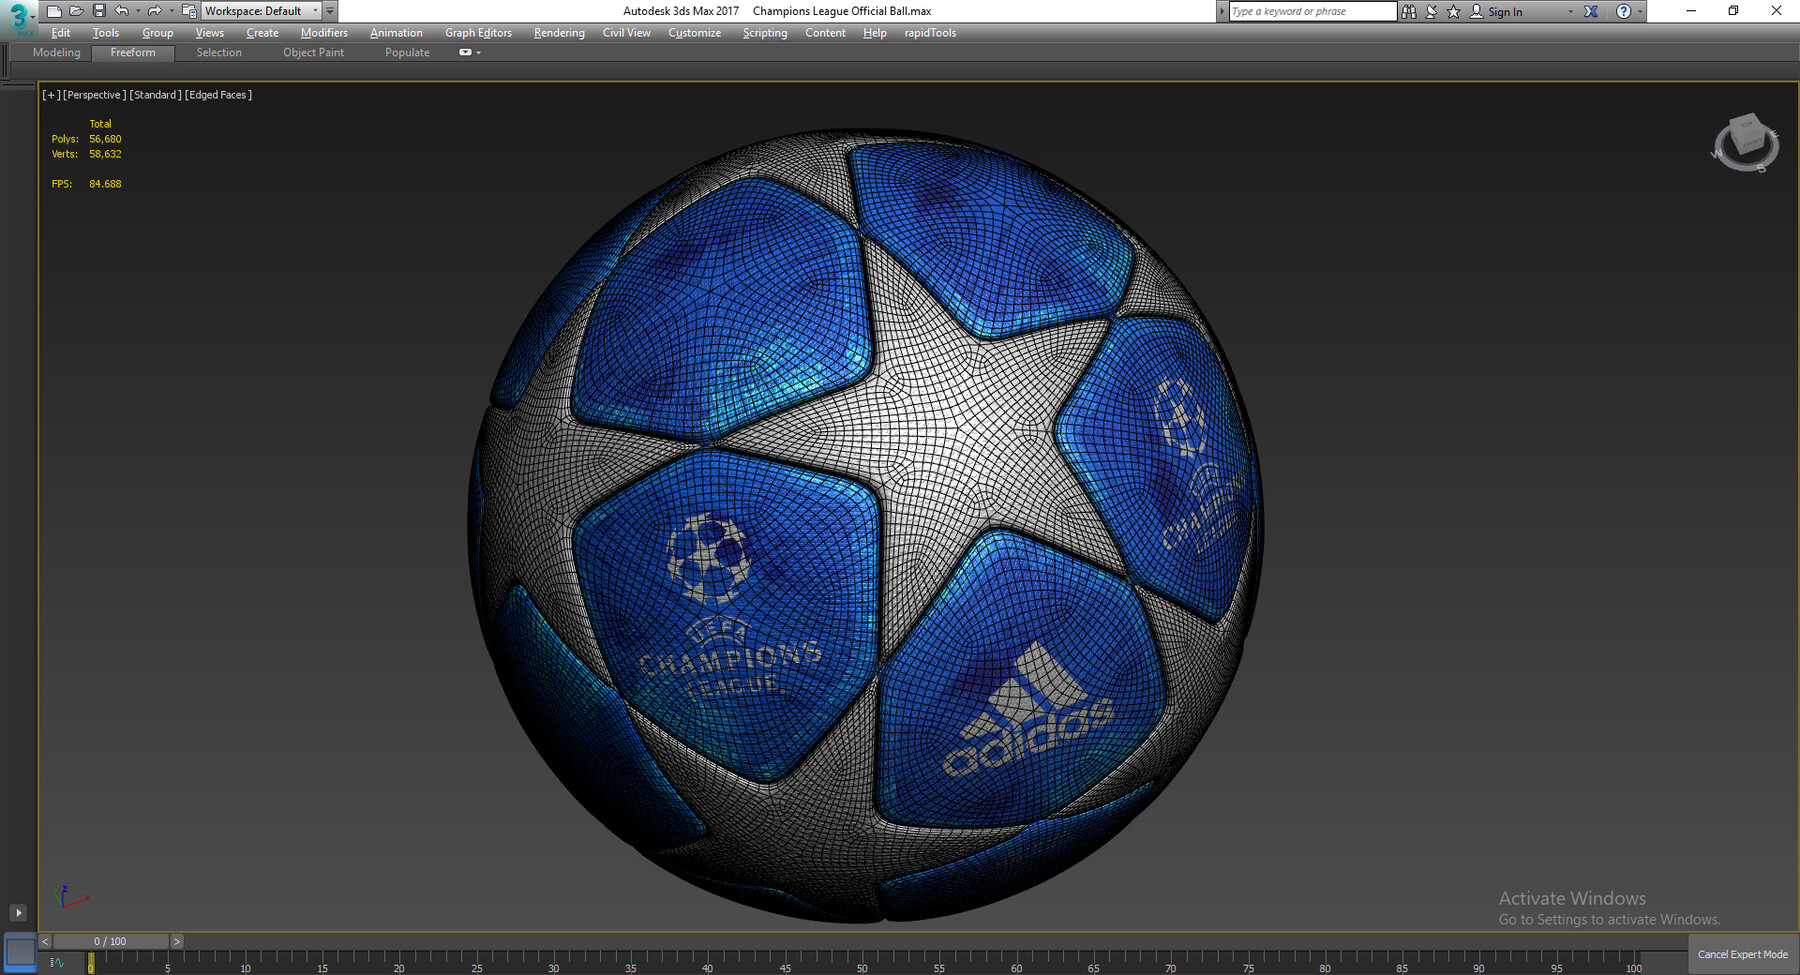Screen dimensions: 1800x975
Task: Click the Verts count value 58,632
Action: [x=105, y=154]
